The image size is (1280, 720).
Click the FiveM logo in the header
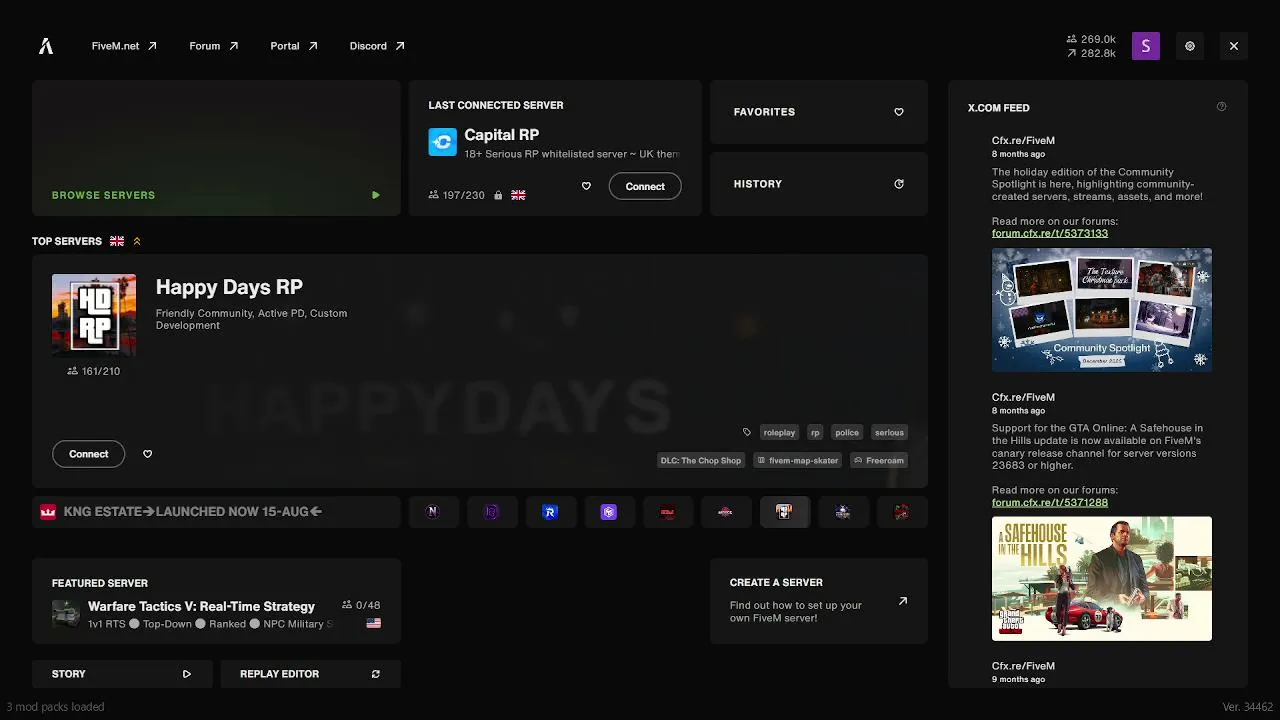point(46,46)
